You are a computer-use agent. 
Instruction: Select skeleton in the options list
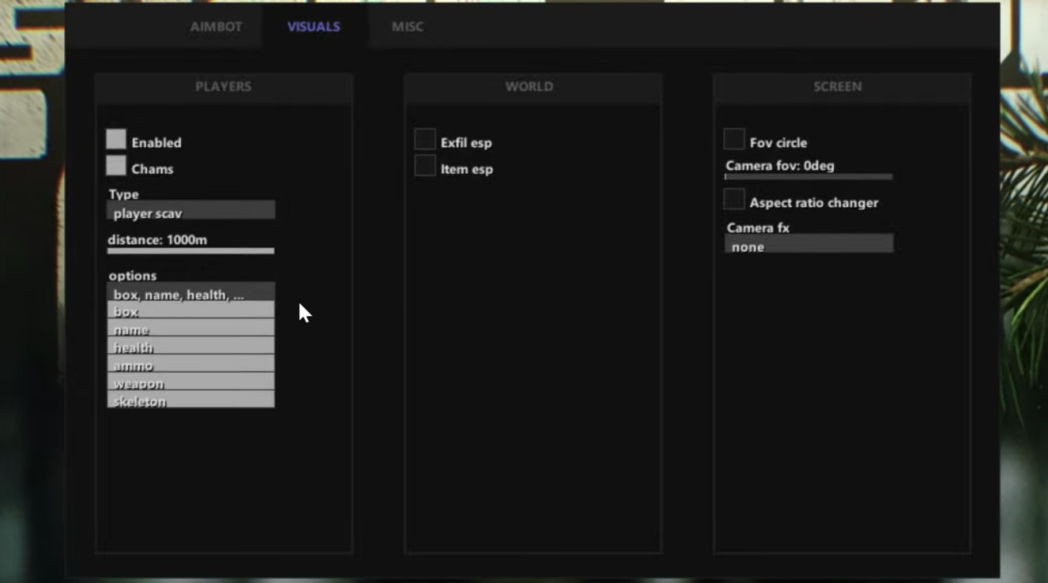190,400
